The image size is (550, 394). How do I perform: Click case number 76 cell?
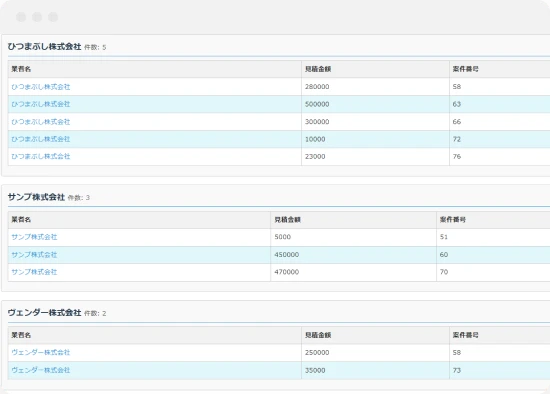click(x=499, y=156)
